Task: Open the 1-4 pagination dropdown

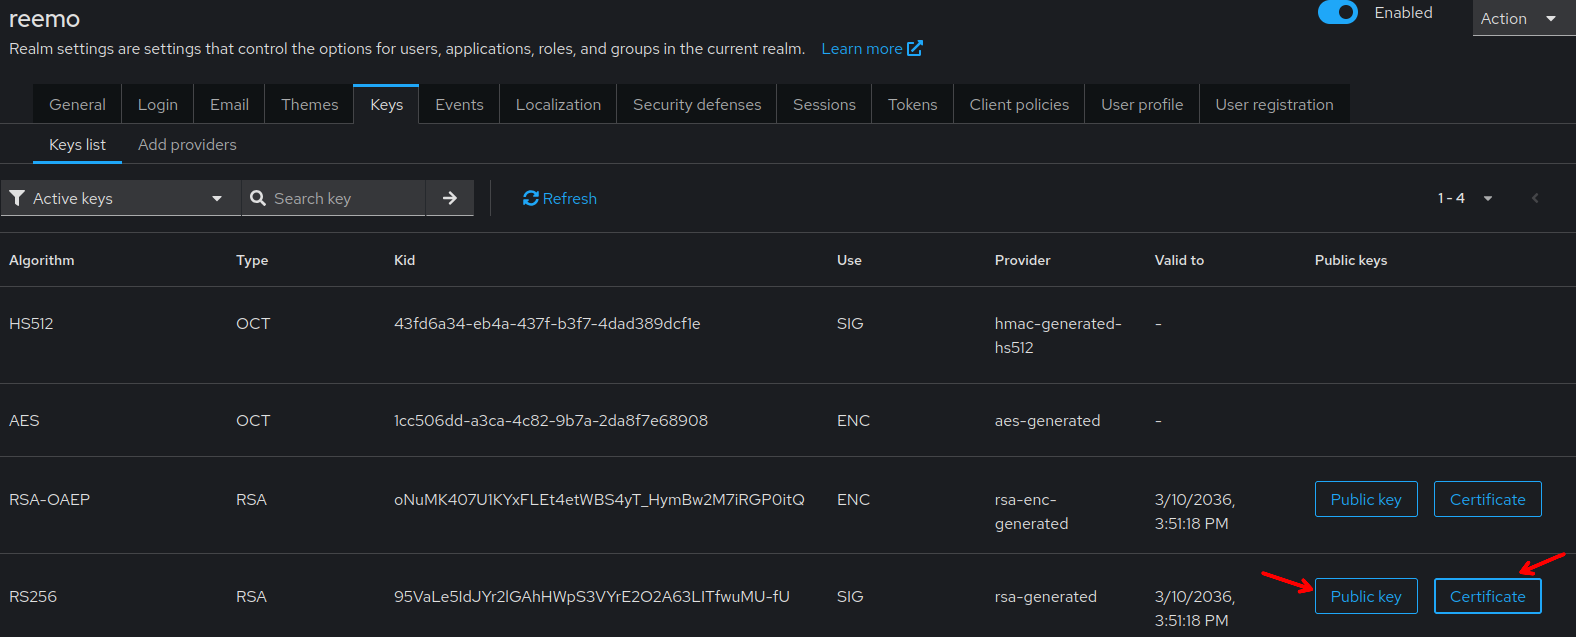Action: (1465, 198)
